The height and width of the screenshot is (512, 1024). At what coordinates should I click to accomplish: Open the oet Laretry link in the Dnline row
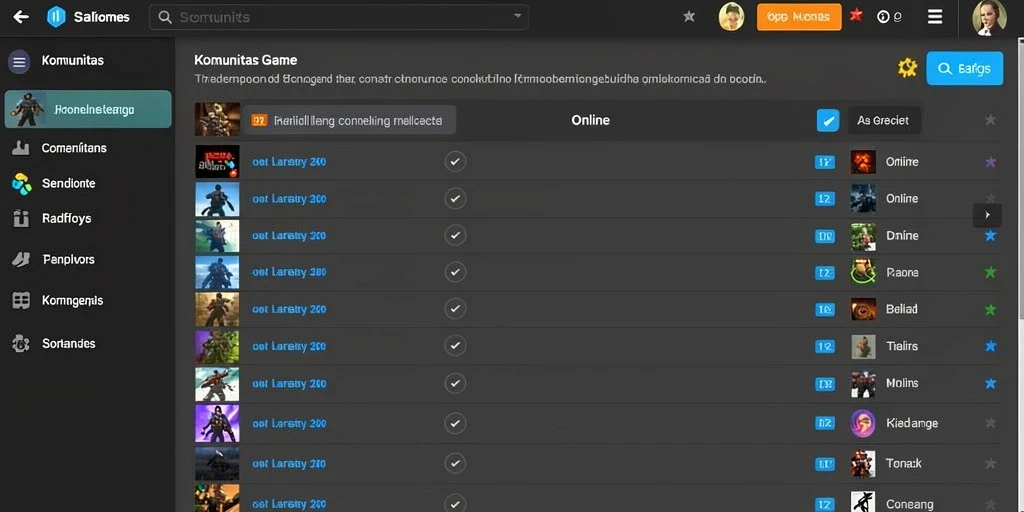289,236
